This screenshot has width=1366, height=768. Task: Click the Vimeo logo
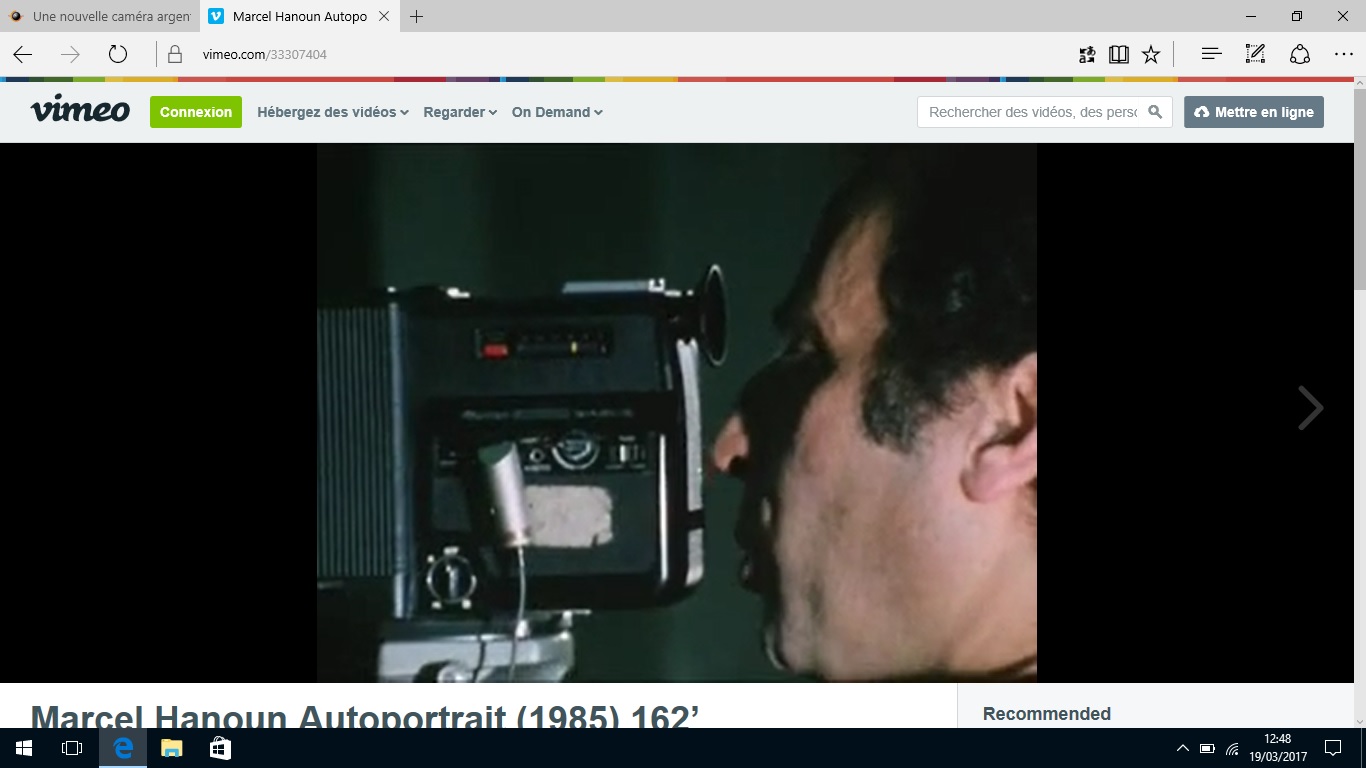point(80,110)
